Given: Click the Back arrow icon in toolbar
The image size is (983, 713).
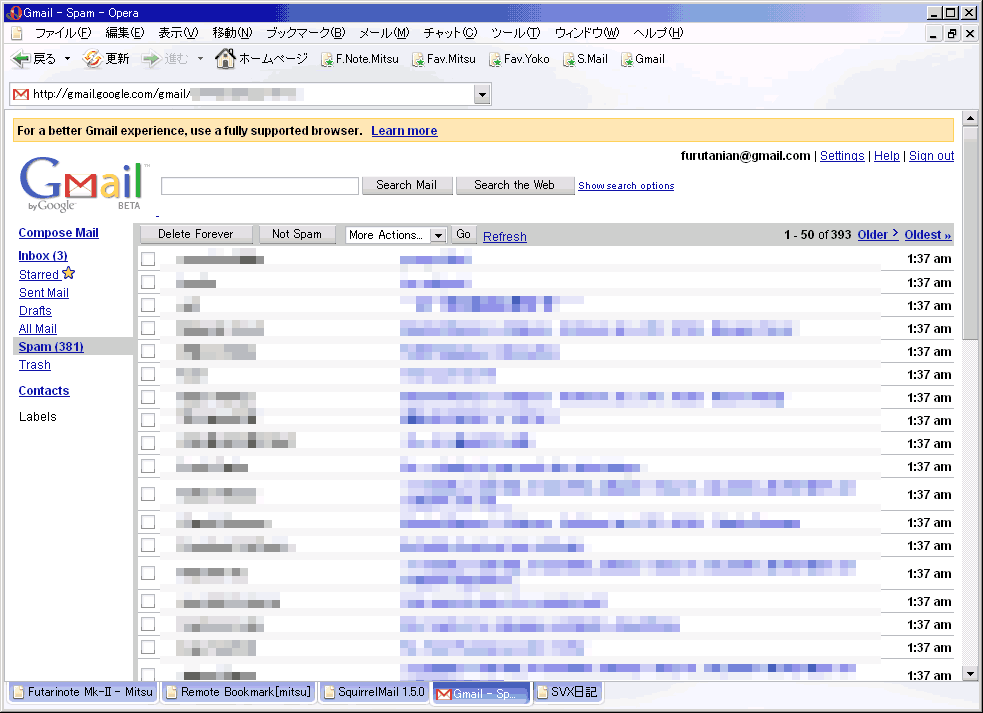Looking at the screenshot, I should (x=21, y=59).
